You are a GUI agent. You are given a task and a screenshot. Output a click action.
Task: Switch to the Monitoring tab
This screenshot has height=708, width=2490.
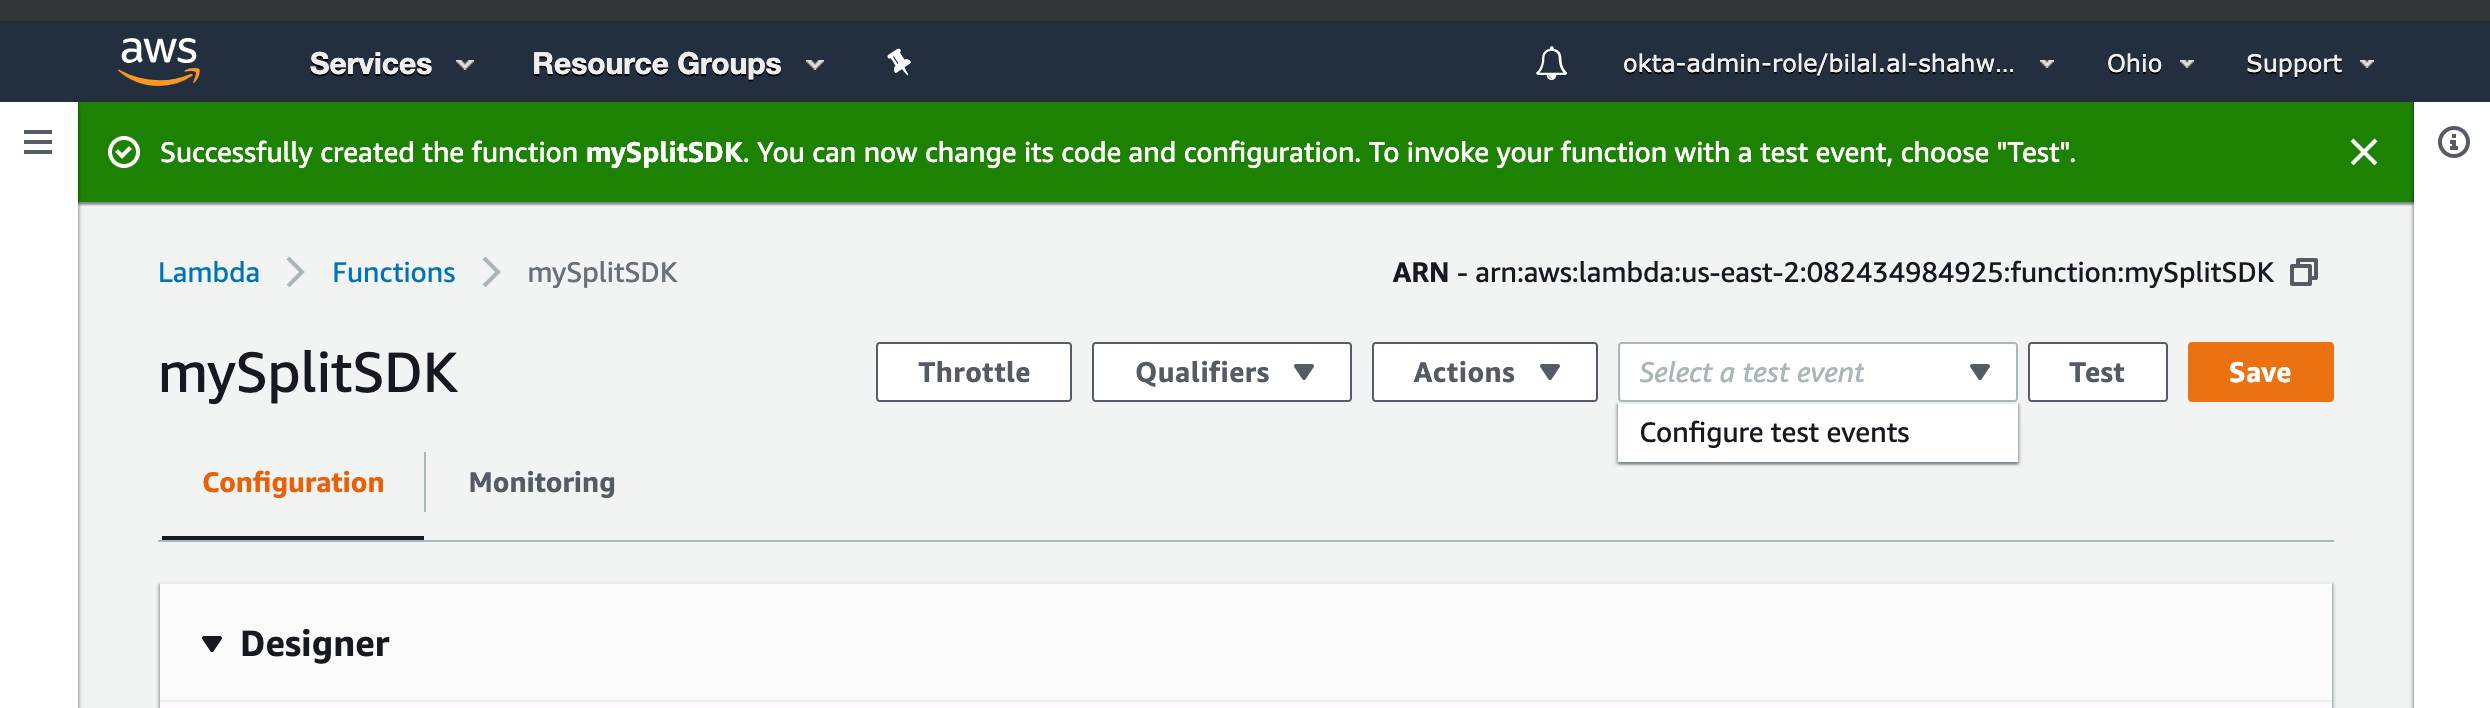pyautogui.click(x=542, y=482)
